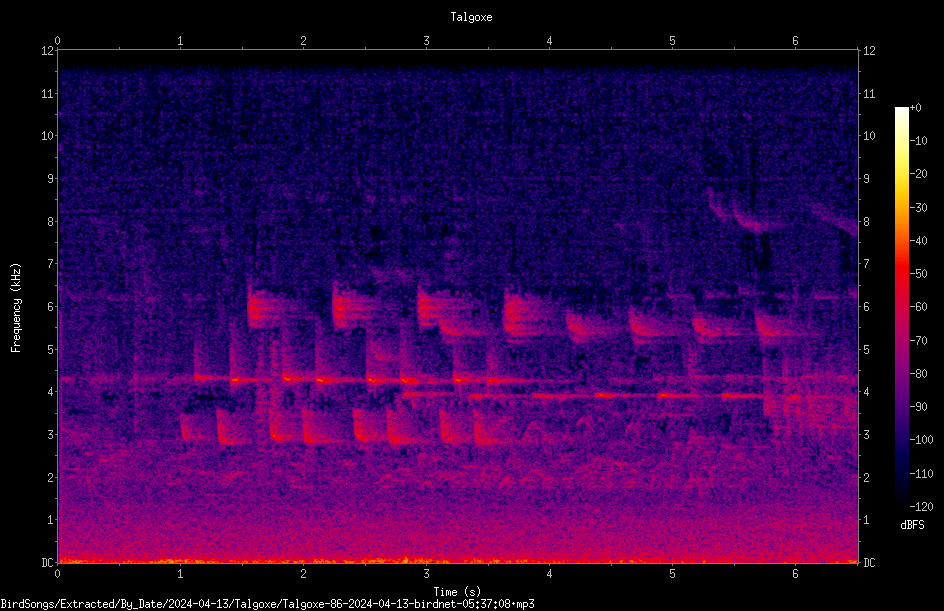Click the first bright 6 kHz note

262,308
